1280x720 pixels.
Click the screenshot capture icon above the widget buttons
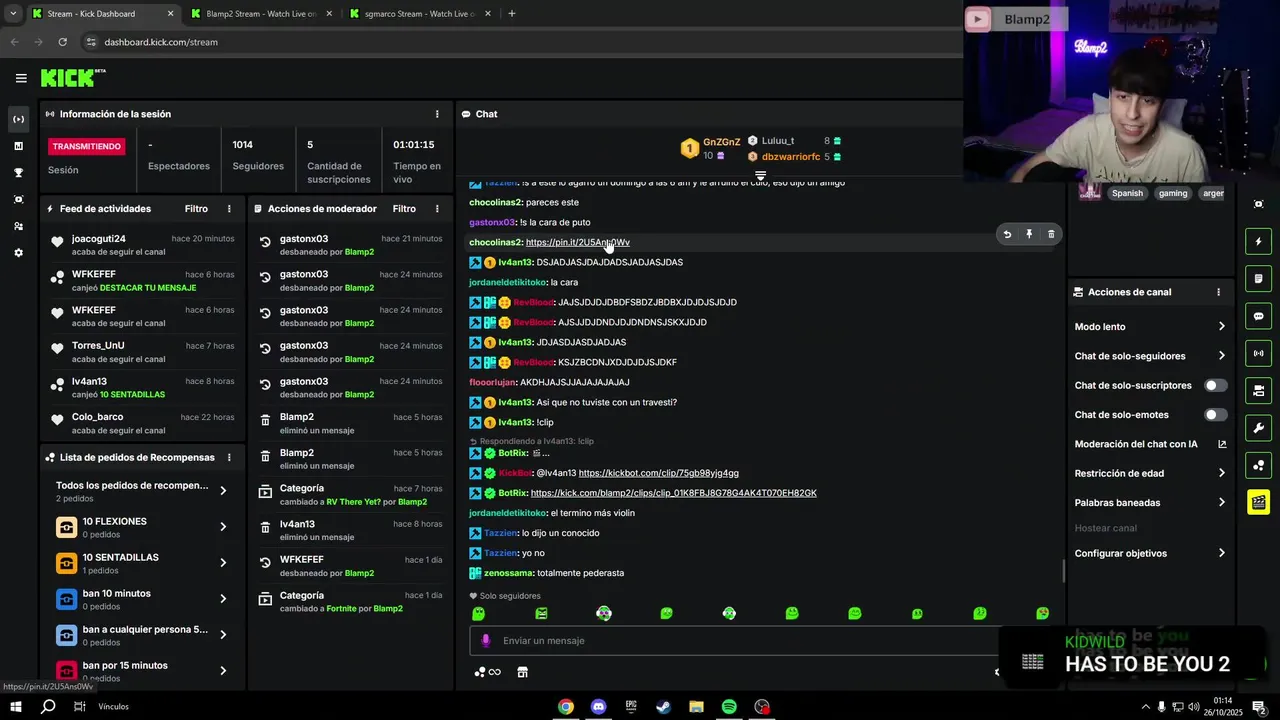1259,204
